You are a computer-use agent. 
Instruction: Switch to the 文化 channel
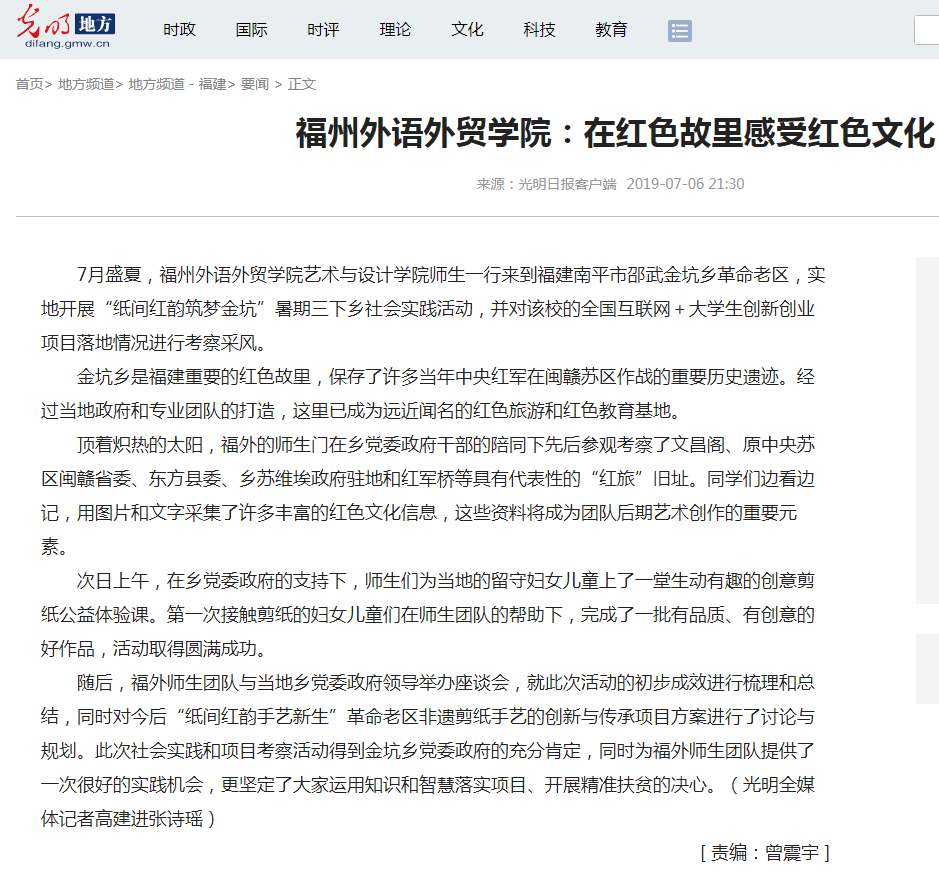click(467, 30)
